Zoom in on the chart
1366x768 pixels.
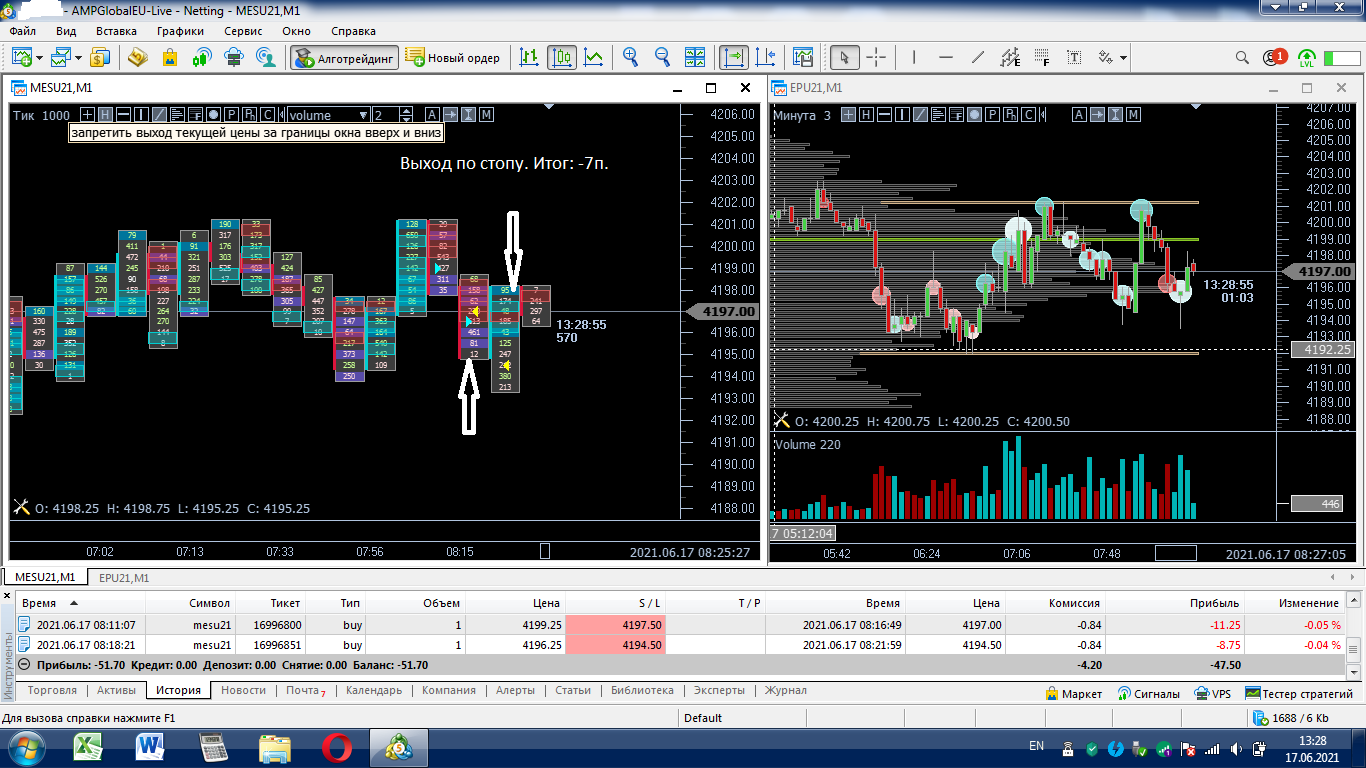630,57
